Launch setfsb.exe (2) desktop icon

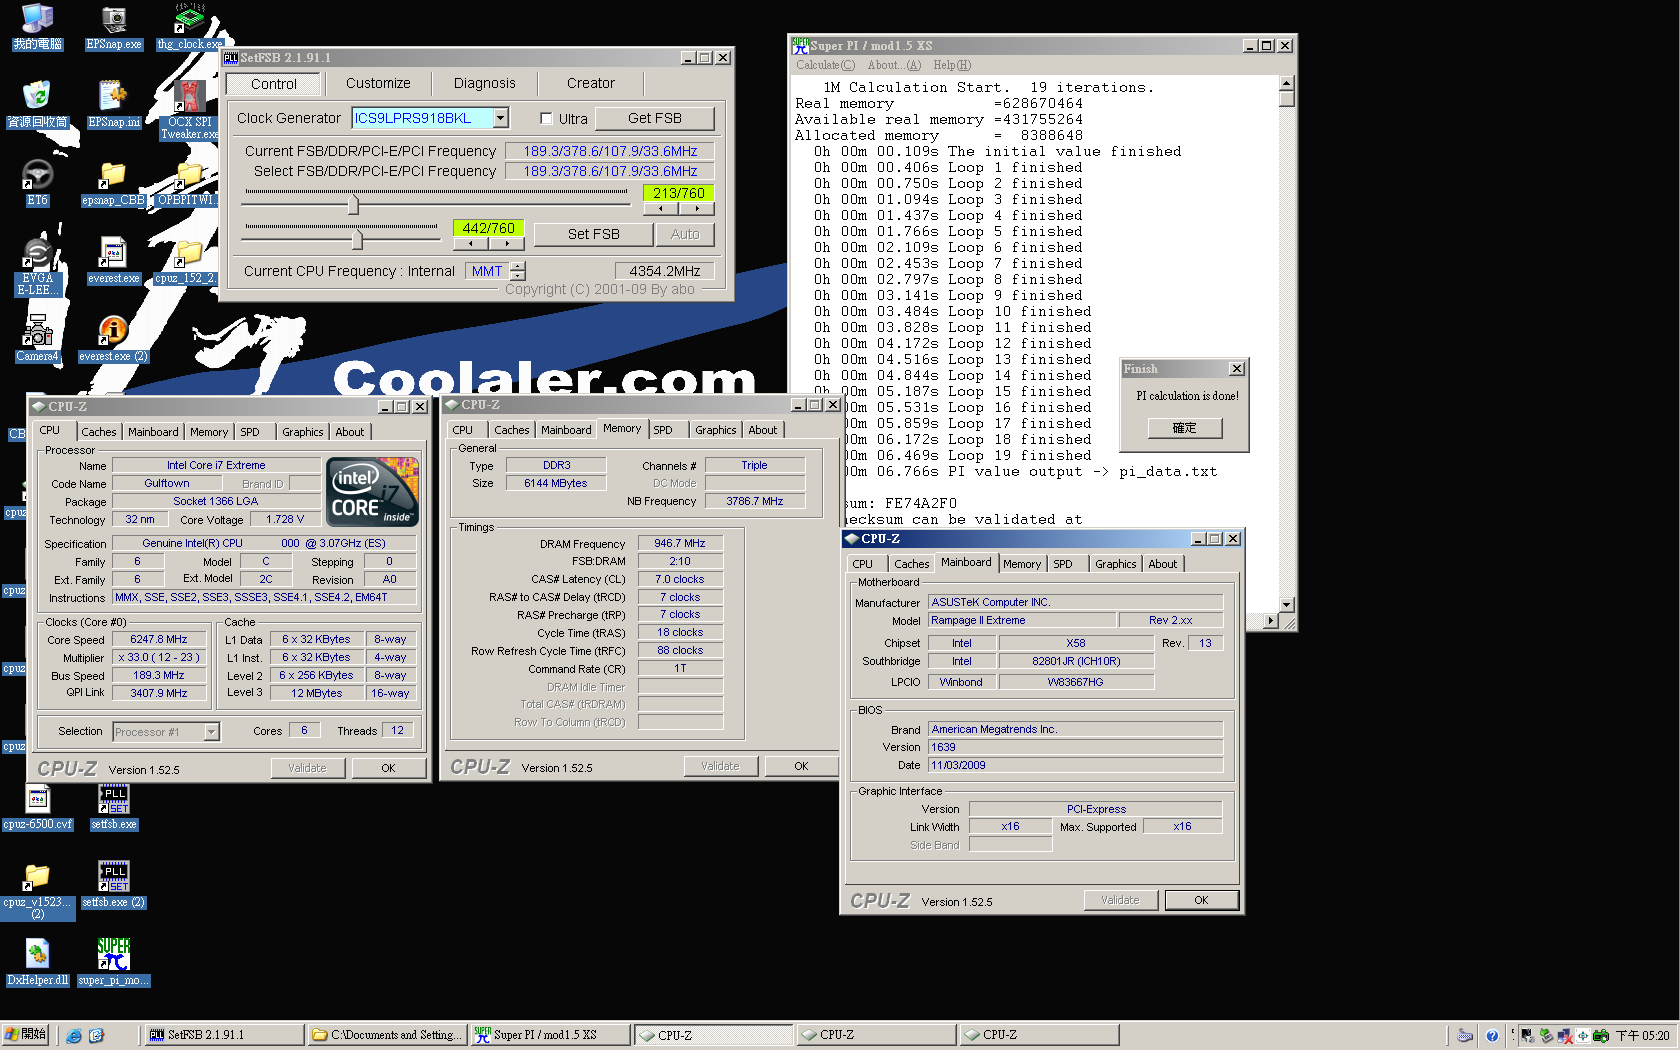click(113, 885)
